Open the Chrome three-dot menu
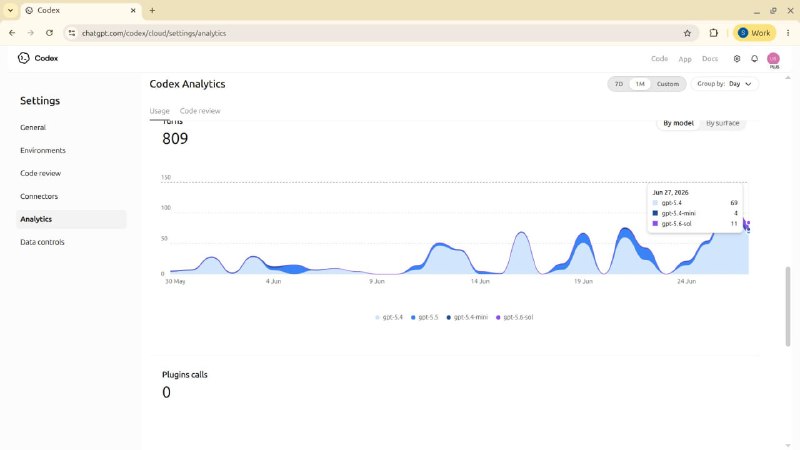The height and width of the screenshot is (450, 800). click(788, 33)
